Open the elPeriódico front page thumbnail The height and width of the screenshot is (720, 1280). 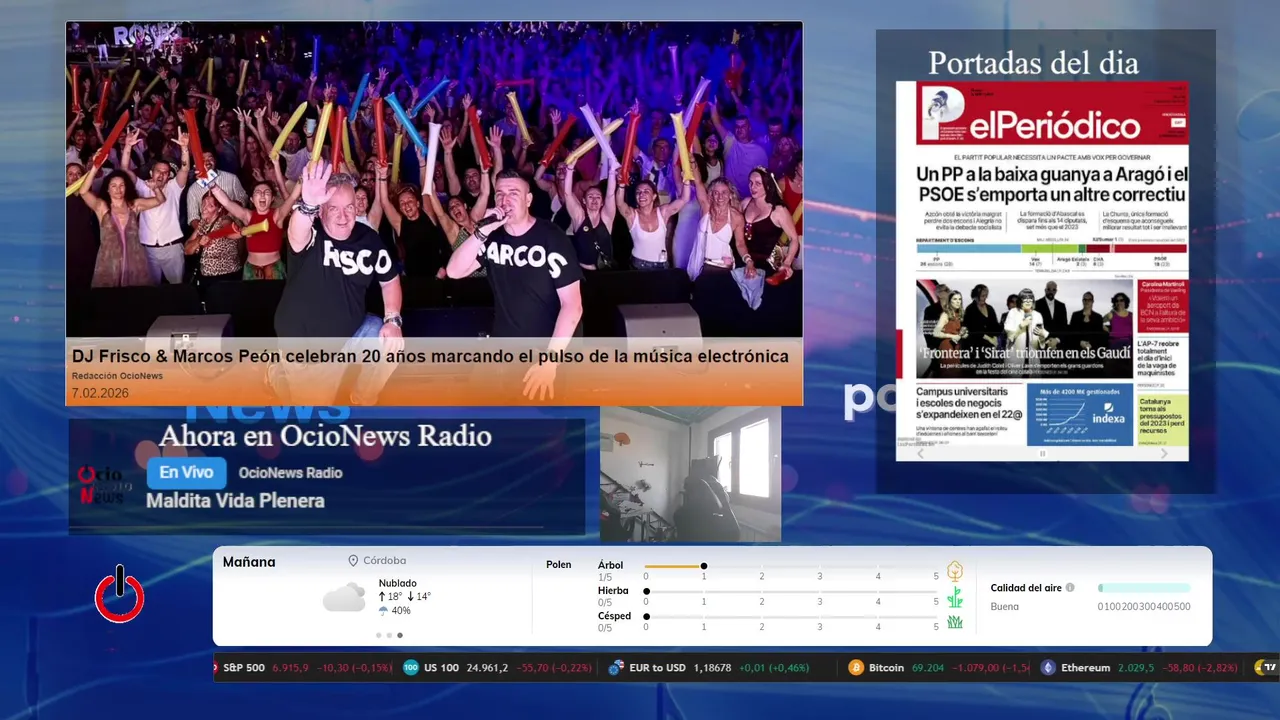(1042, 262)
